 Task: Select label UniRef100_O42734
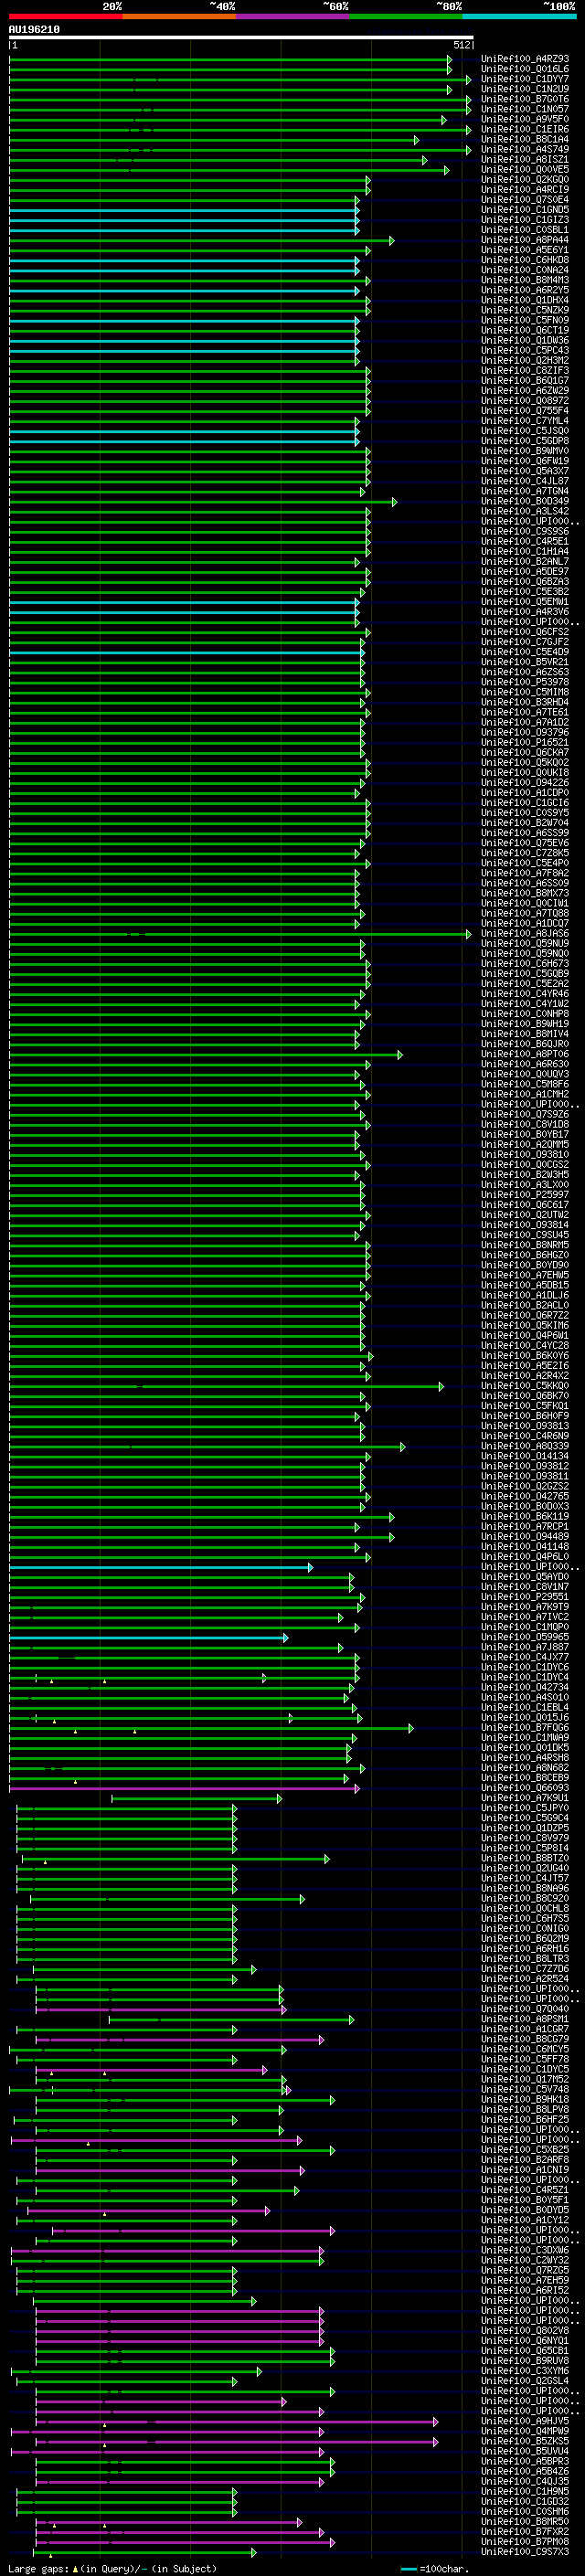click(x=525, y=1688)
